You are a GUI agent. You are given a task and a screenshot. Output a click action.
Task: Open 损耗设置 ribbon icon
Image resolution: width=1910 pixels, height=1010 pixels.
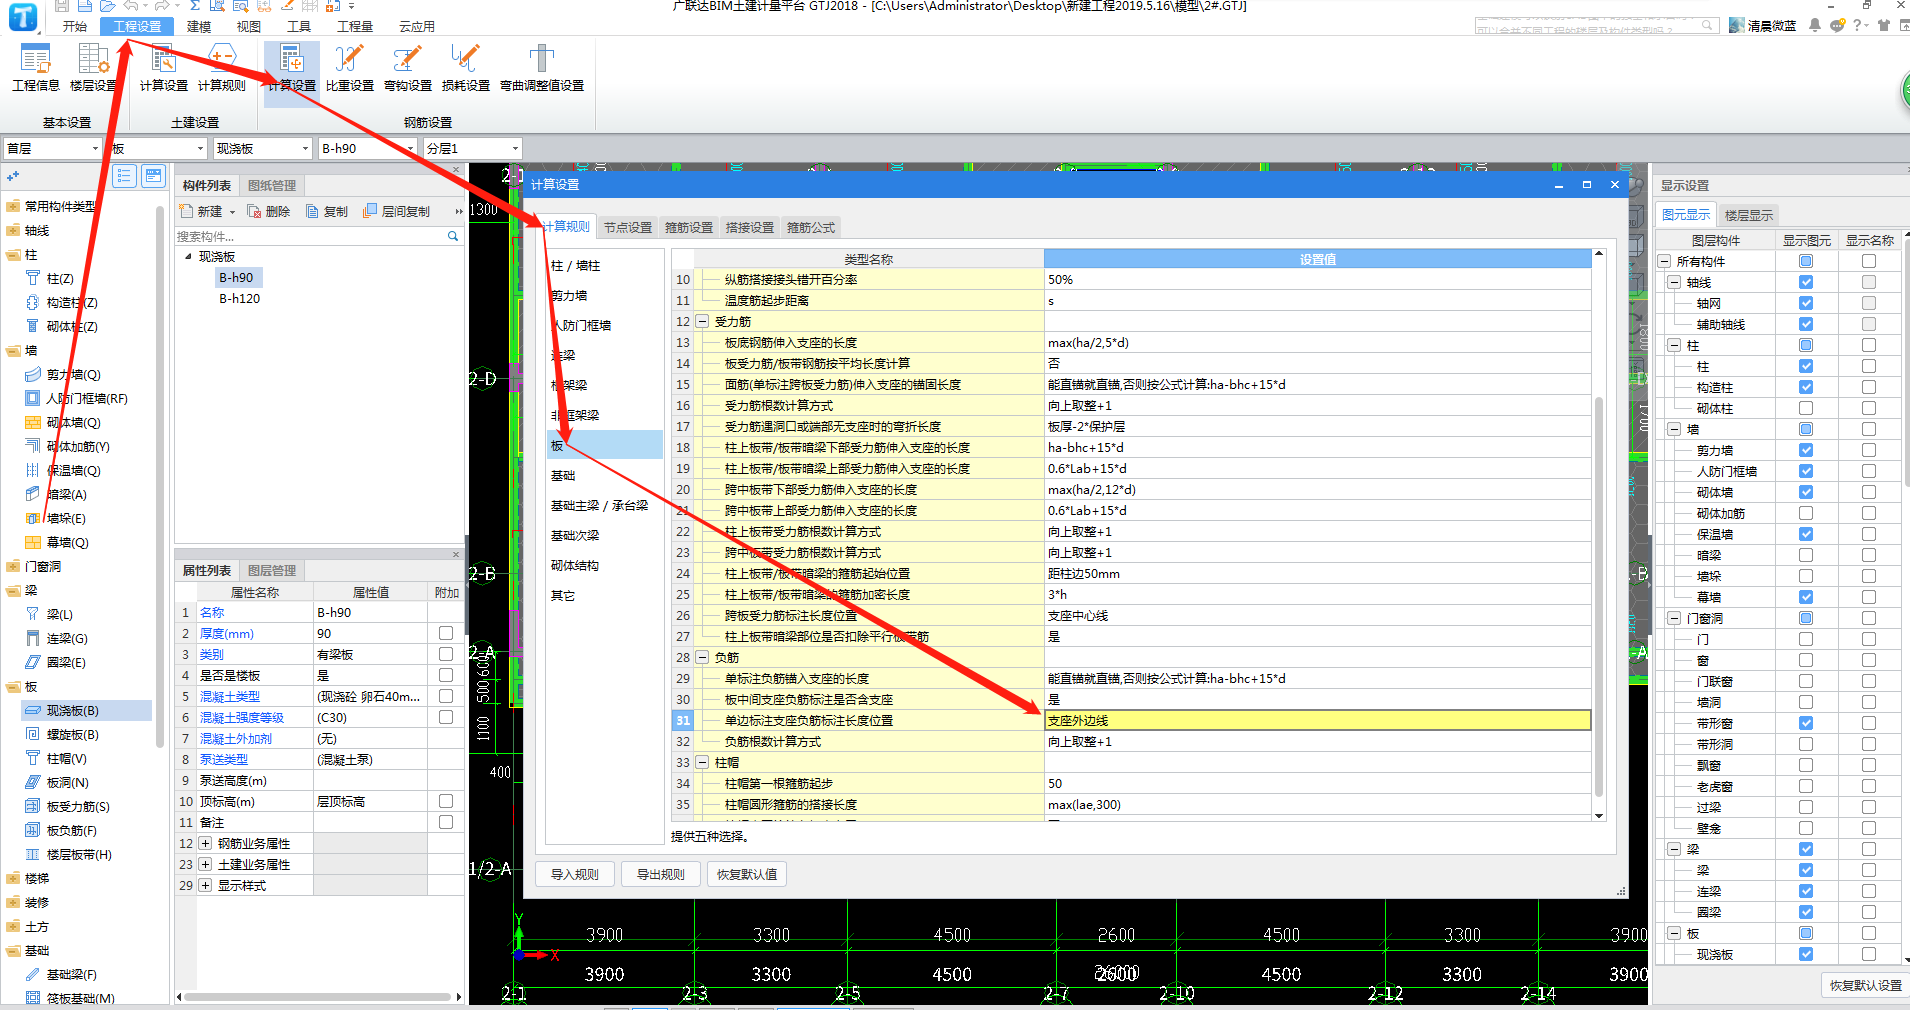tap(466, 68)
